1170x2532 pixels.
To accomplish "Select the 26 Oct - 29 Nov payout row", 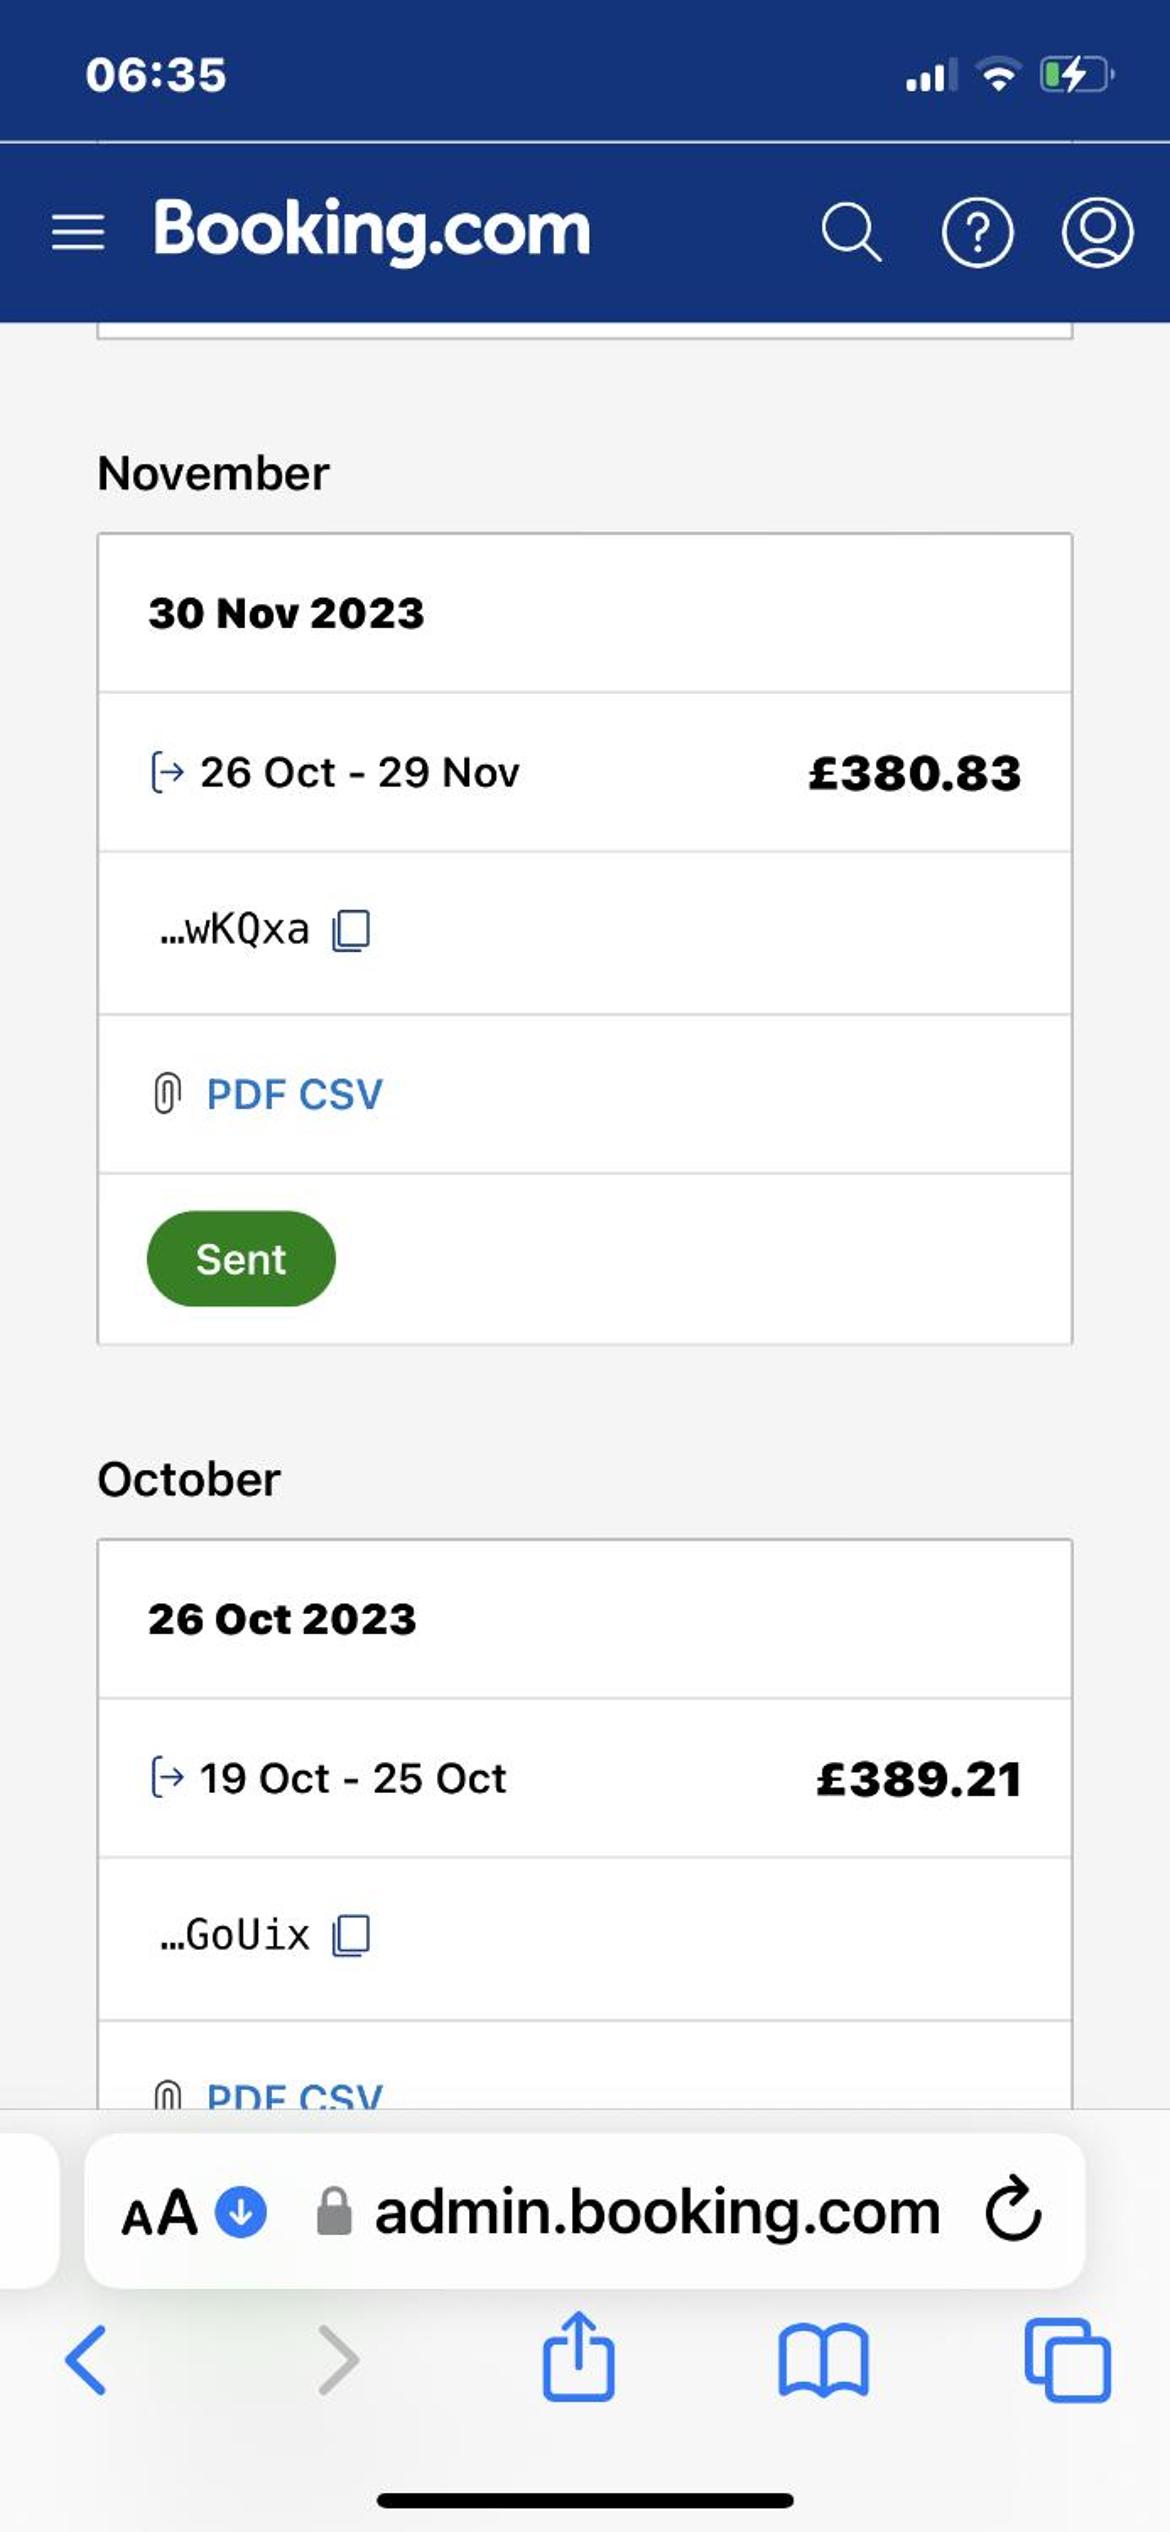I will pyautogui.click(x=585, y=772).
